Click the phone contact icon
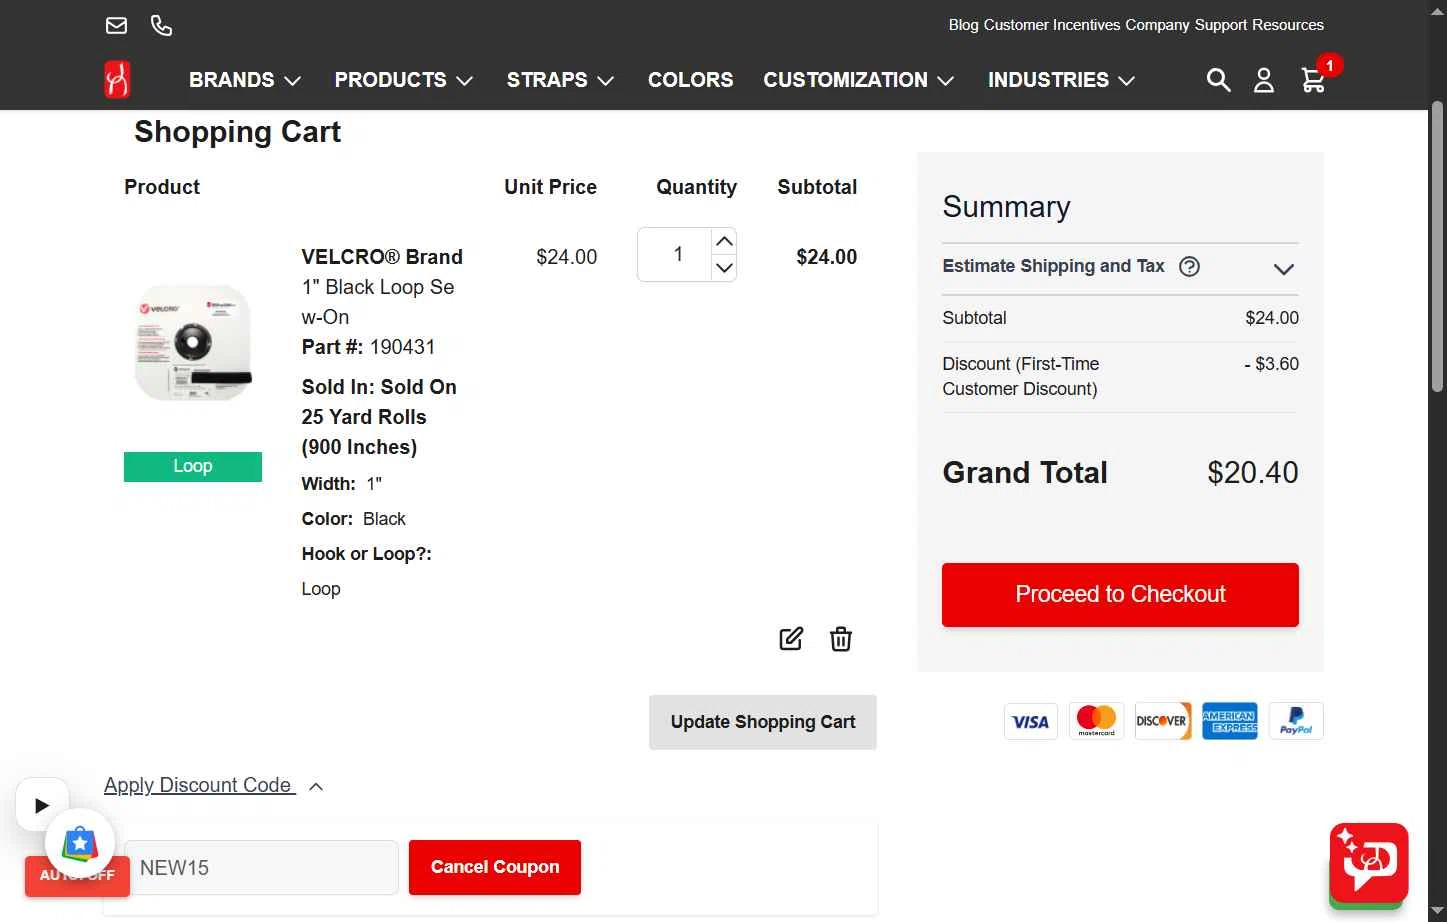Image resolution: width=1447 pixels, height=922 pixels. 161,25
